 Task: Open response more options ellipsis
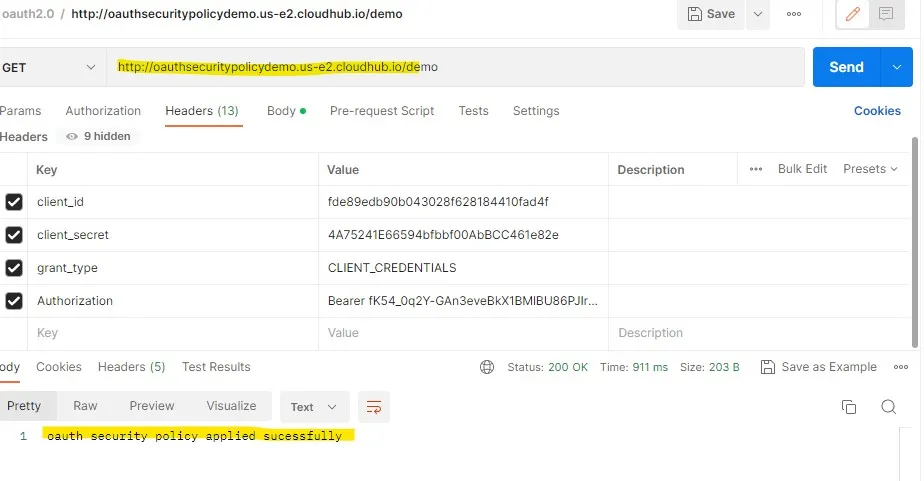pos(900,367)
